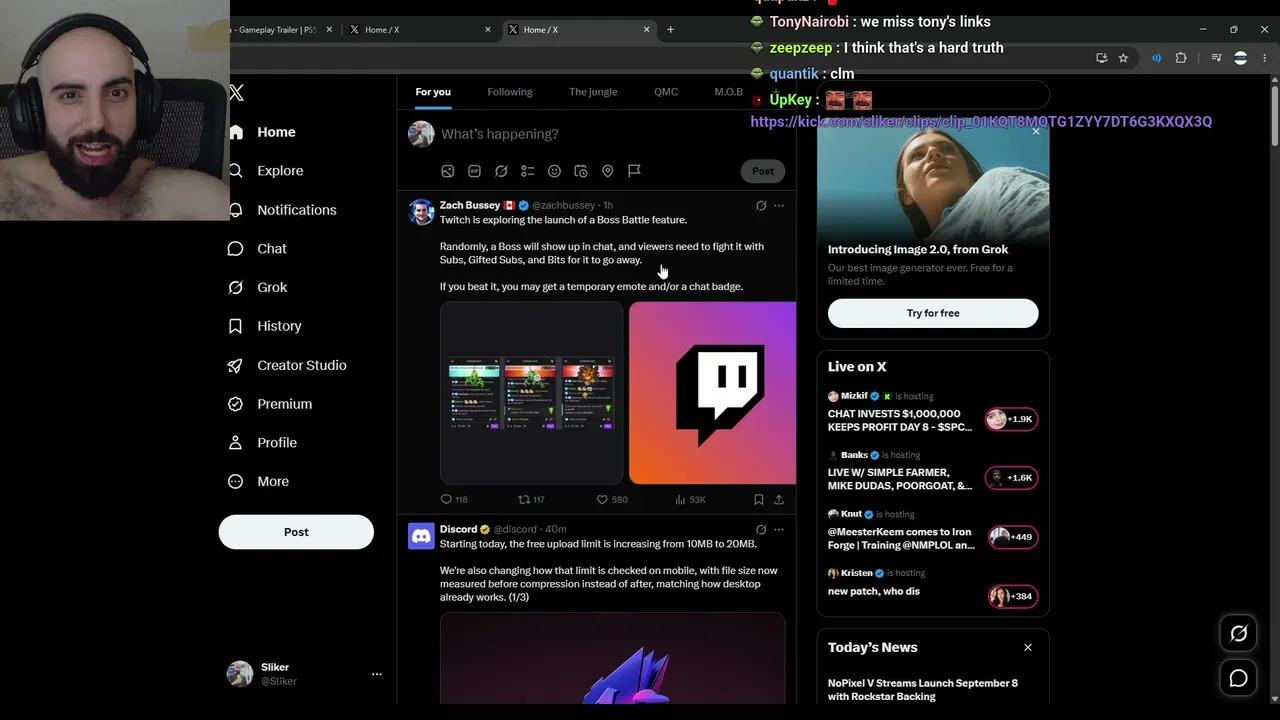The width and height of the screenshot is (1280, 720).
Task: View analytics for Zach Bussey's post
Action: click(690, 499)
